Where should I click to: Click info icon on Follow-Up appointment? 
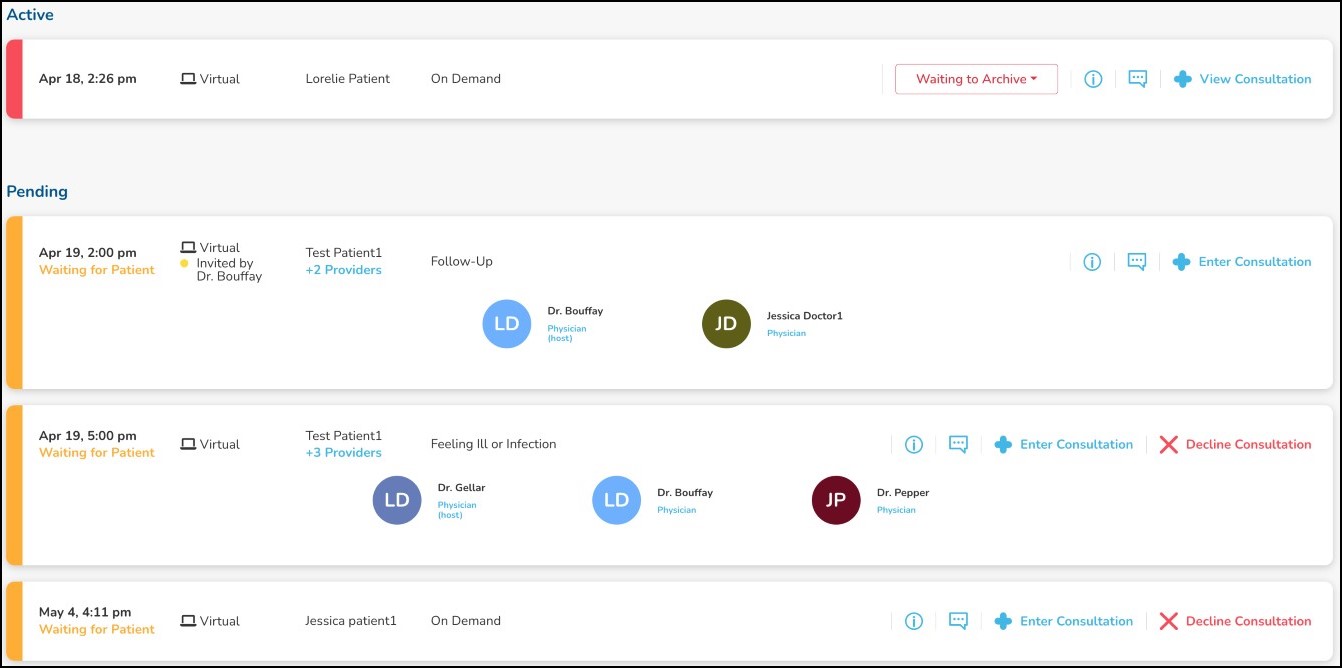(x=1092, y=262)
